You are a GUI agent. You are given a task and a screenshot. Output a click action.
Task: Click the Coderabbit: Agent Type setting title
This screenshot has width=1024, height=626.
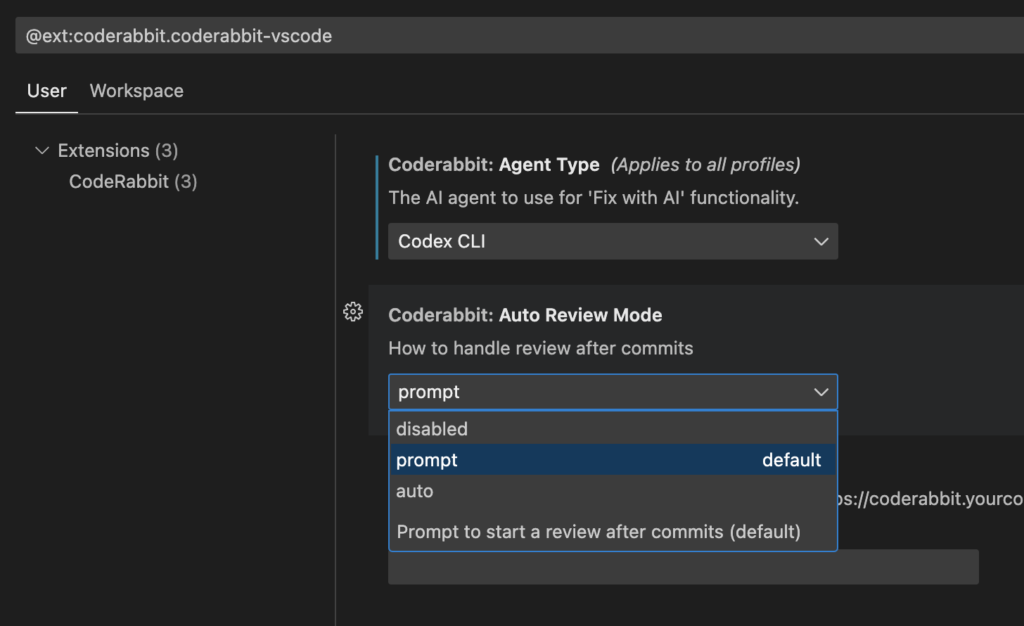click(494, 165)
